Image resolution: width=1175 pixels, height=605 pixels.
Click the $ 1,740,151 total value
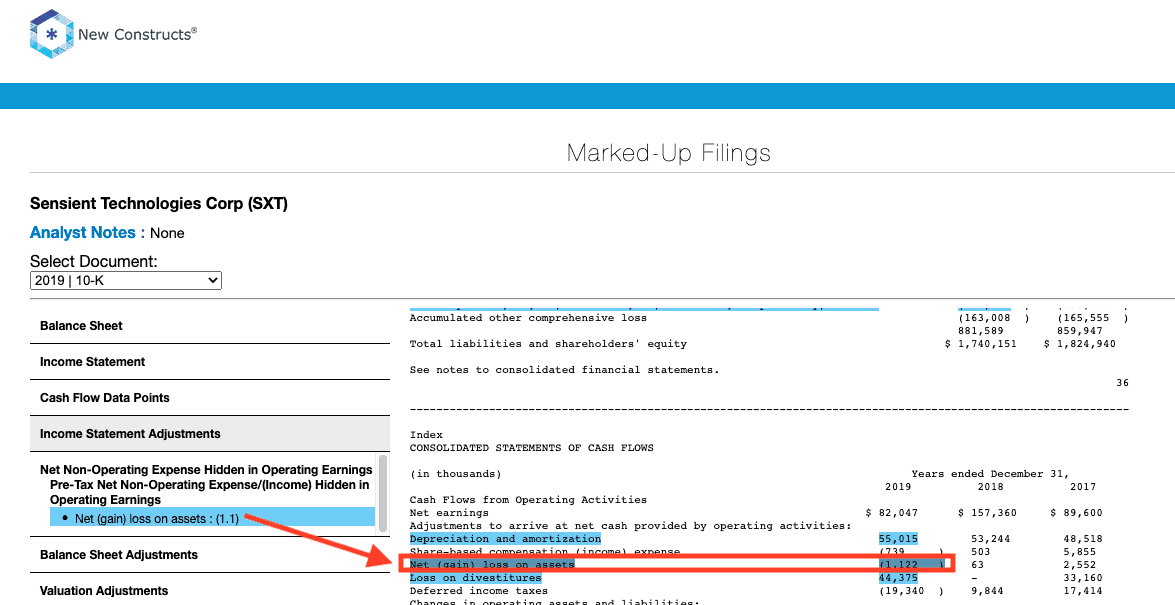tap(980, 344)
